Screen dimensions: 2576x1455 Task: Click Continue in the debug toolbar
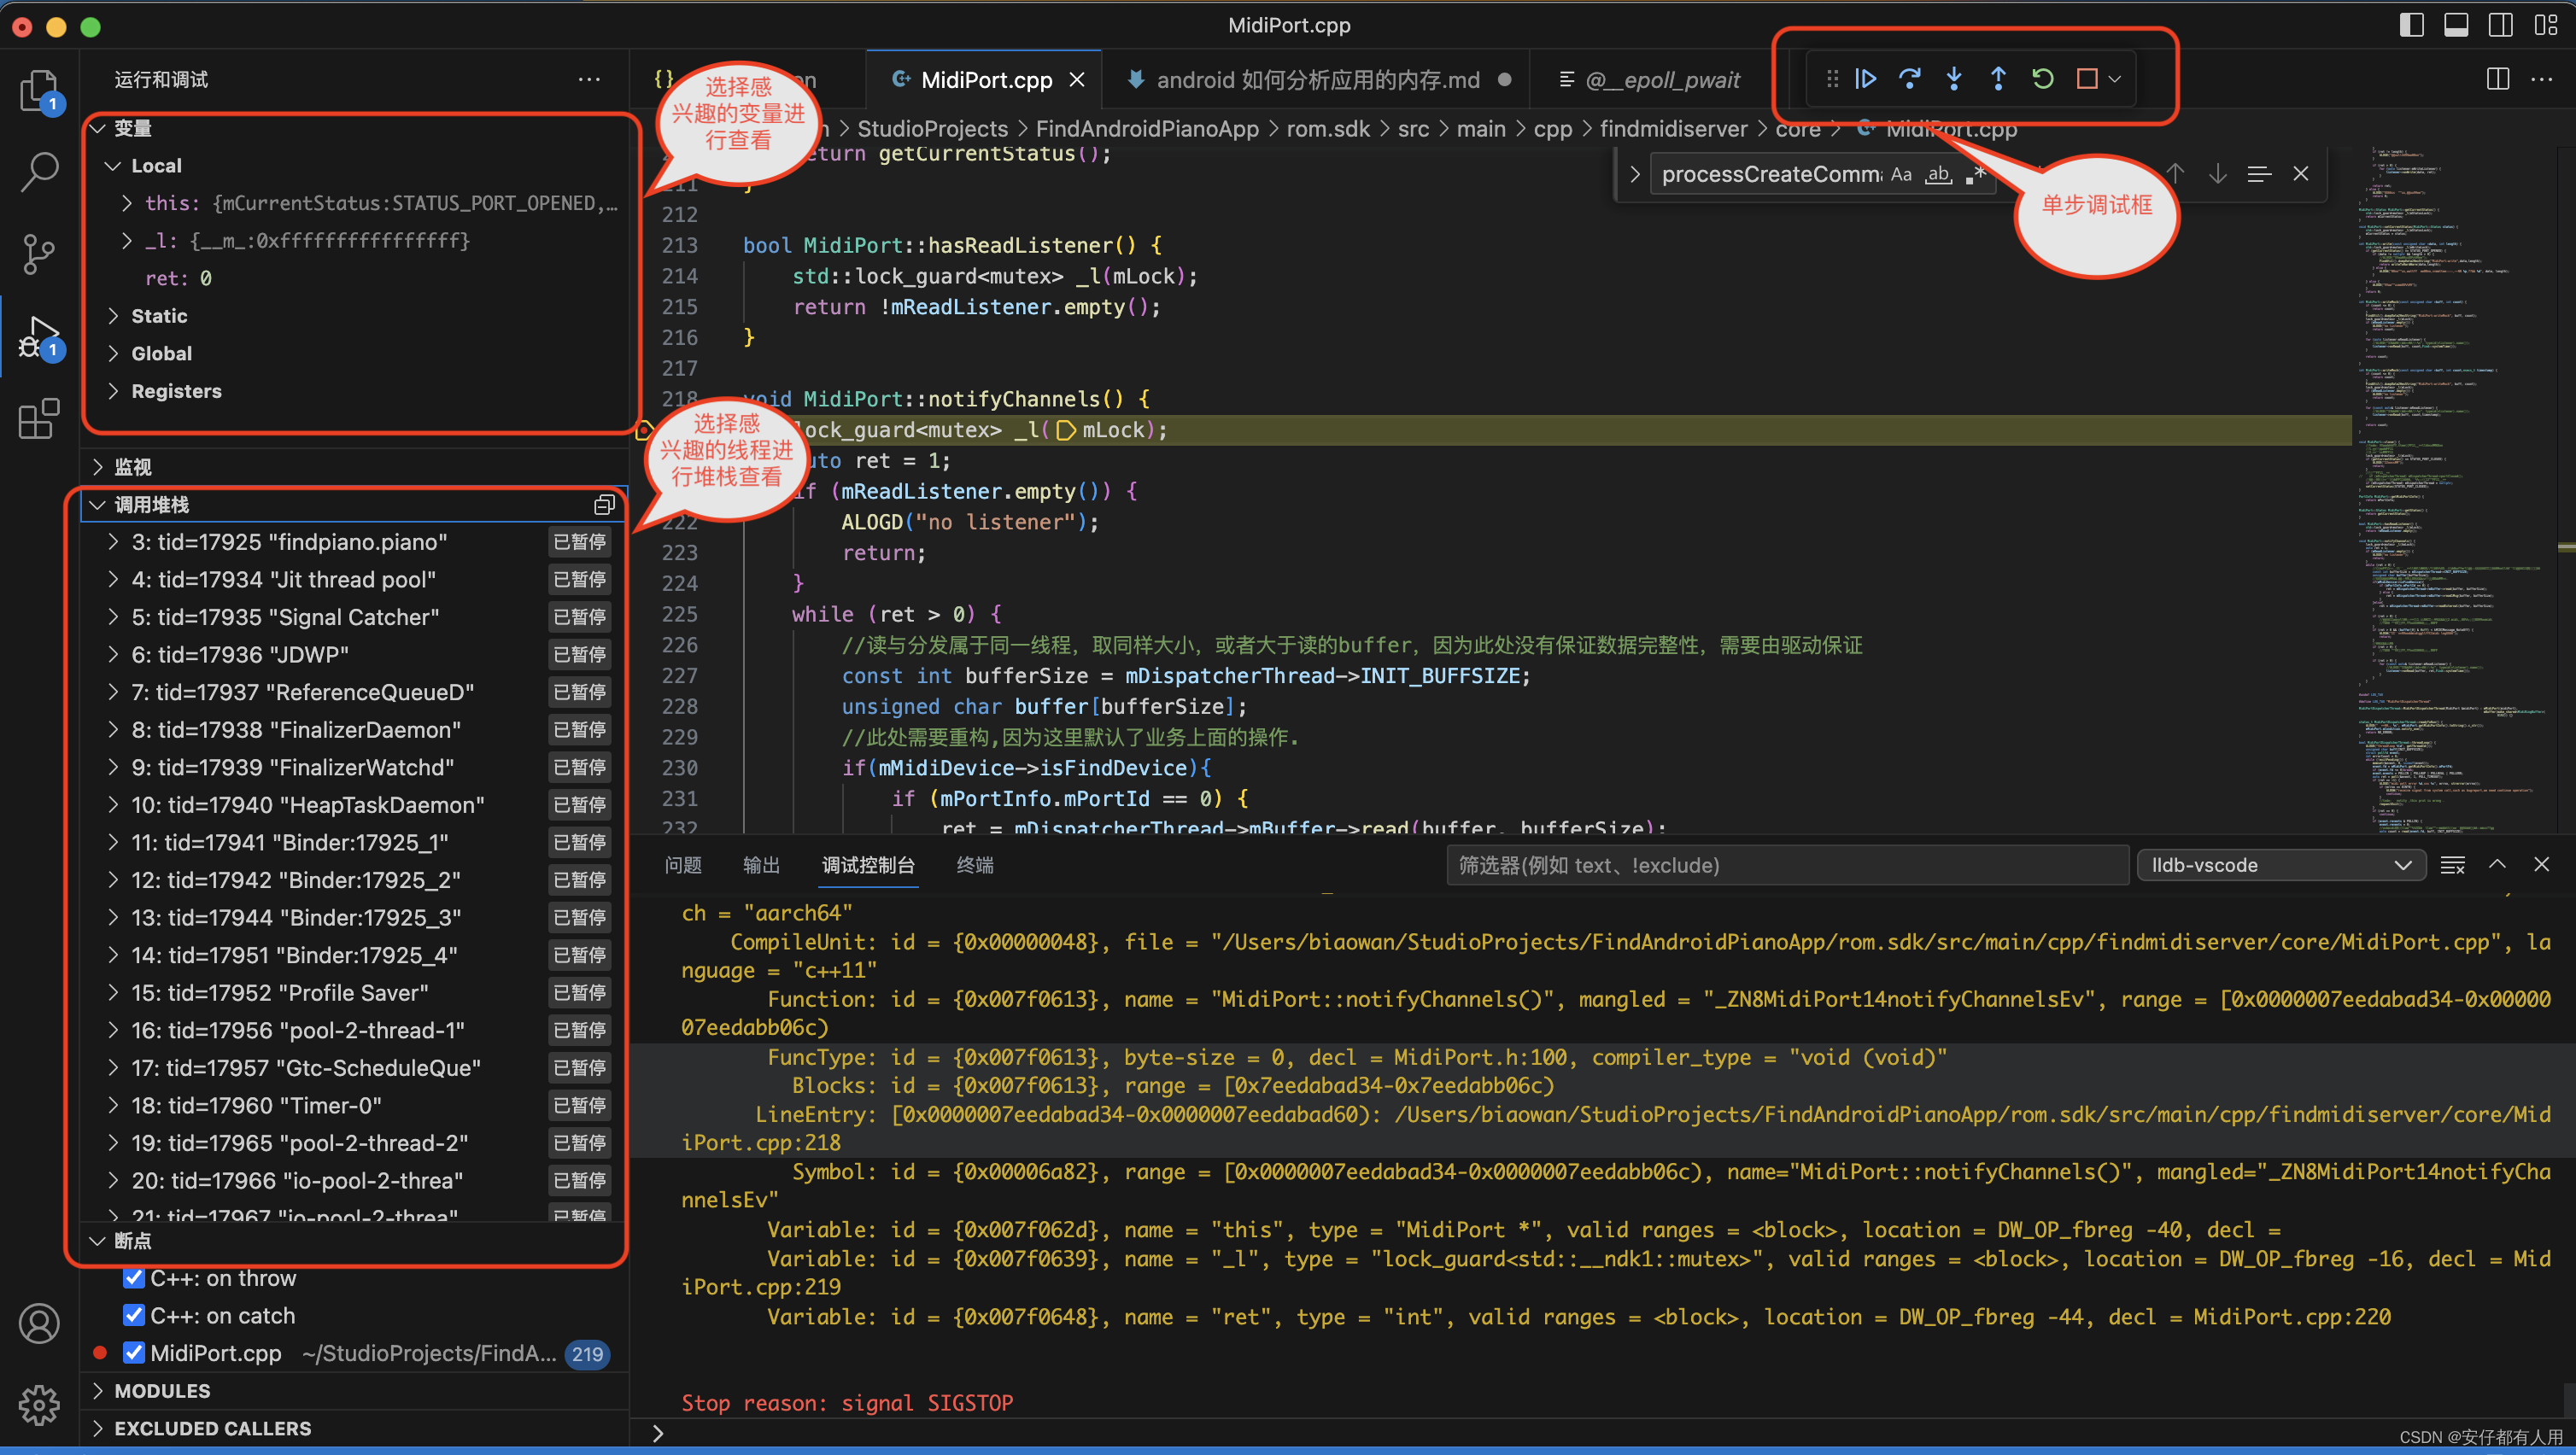[1865, 79]
